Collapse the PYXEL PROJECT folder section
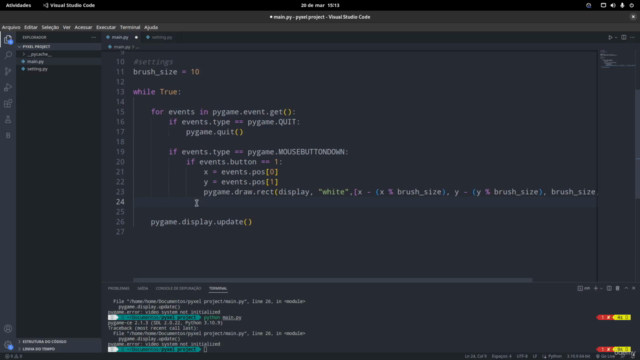This screenshot has height=360, width=640. [59, 47]
